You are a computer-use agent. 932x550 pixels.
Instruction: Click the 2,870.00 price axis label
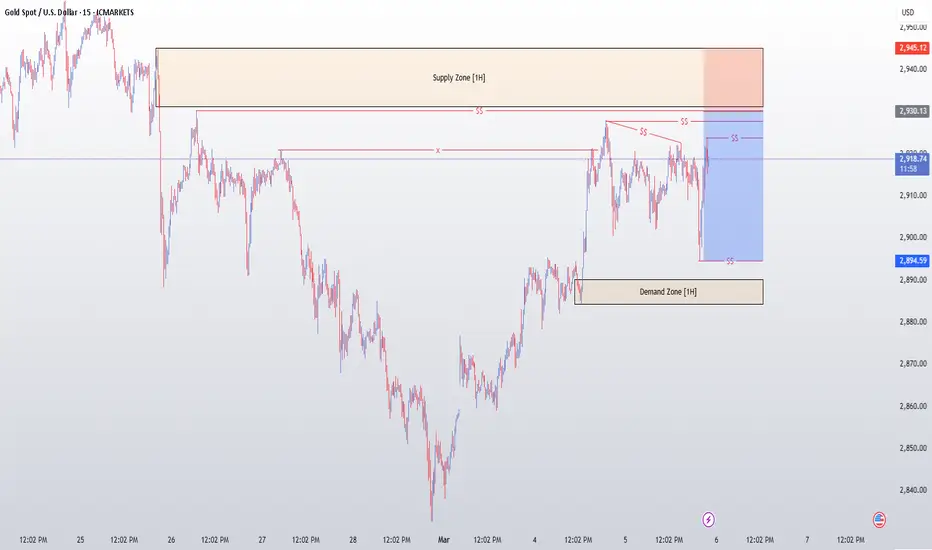point(913,363)
